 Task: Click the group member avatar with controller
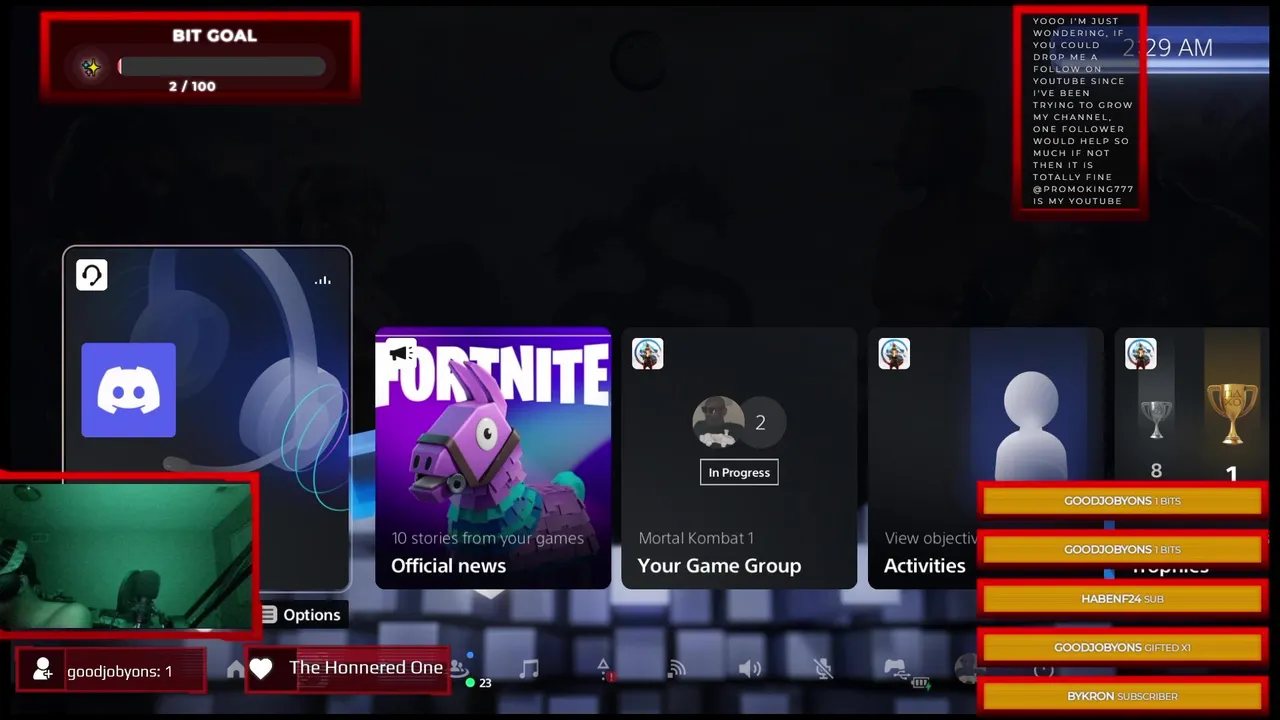718,421
